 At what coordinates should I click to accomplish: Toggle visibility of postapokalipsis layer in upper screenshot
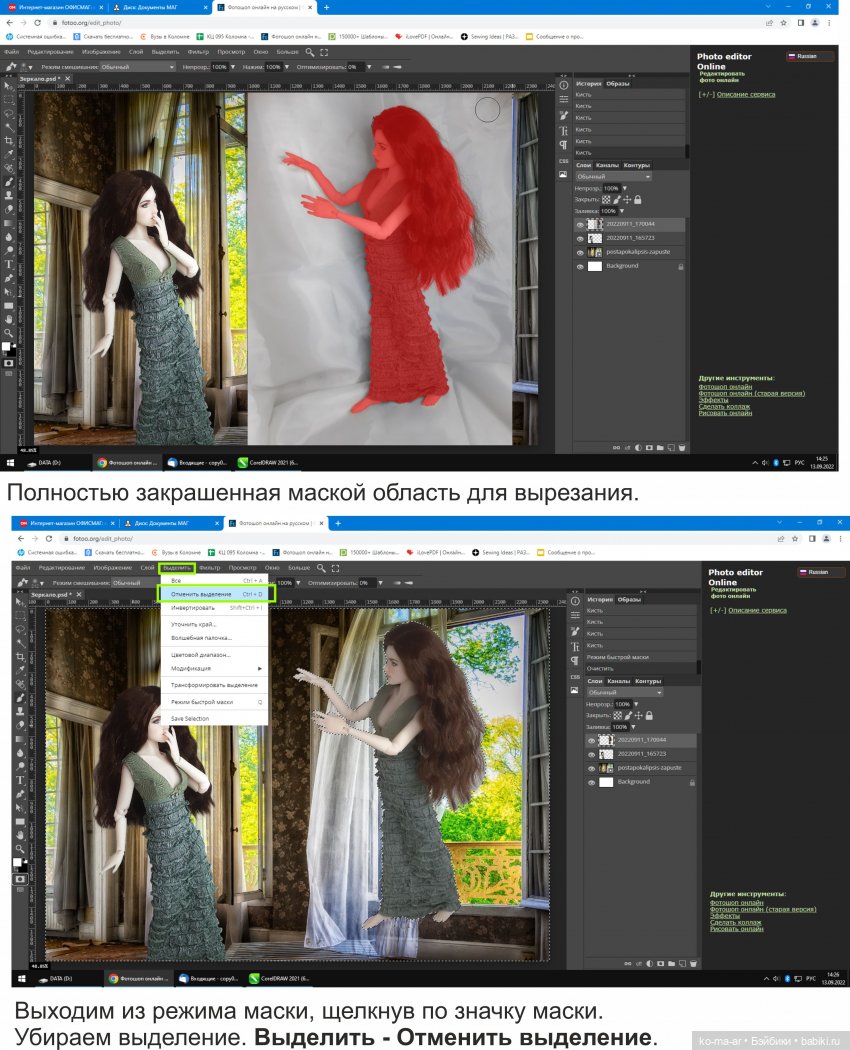pyautogui.click(x=580, y=253)
